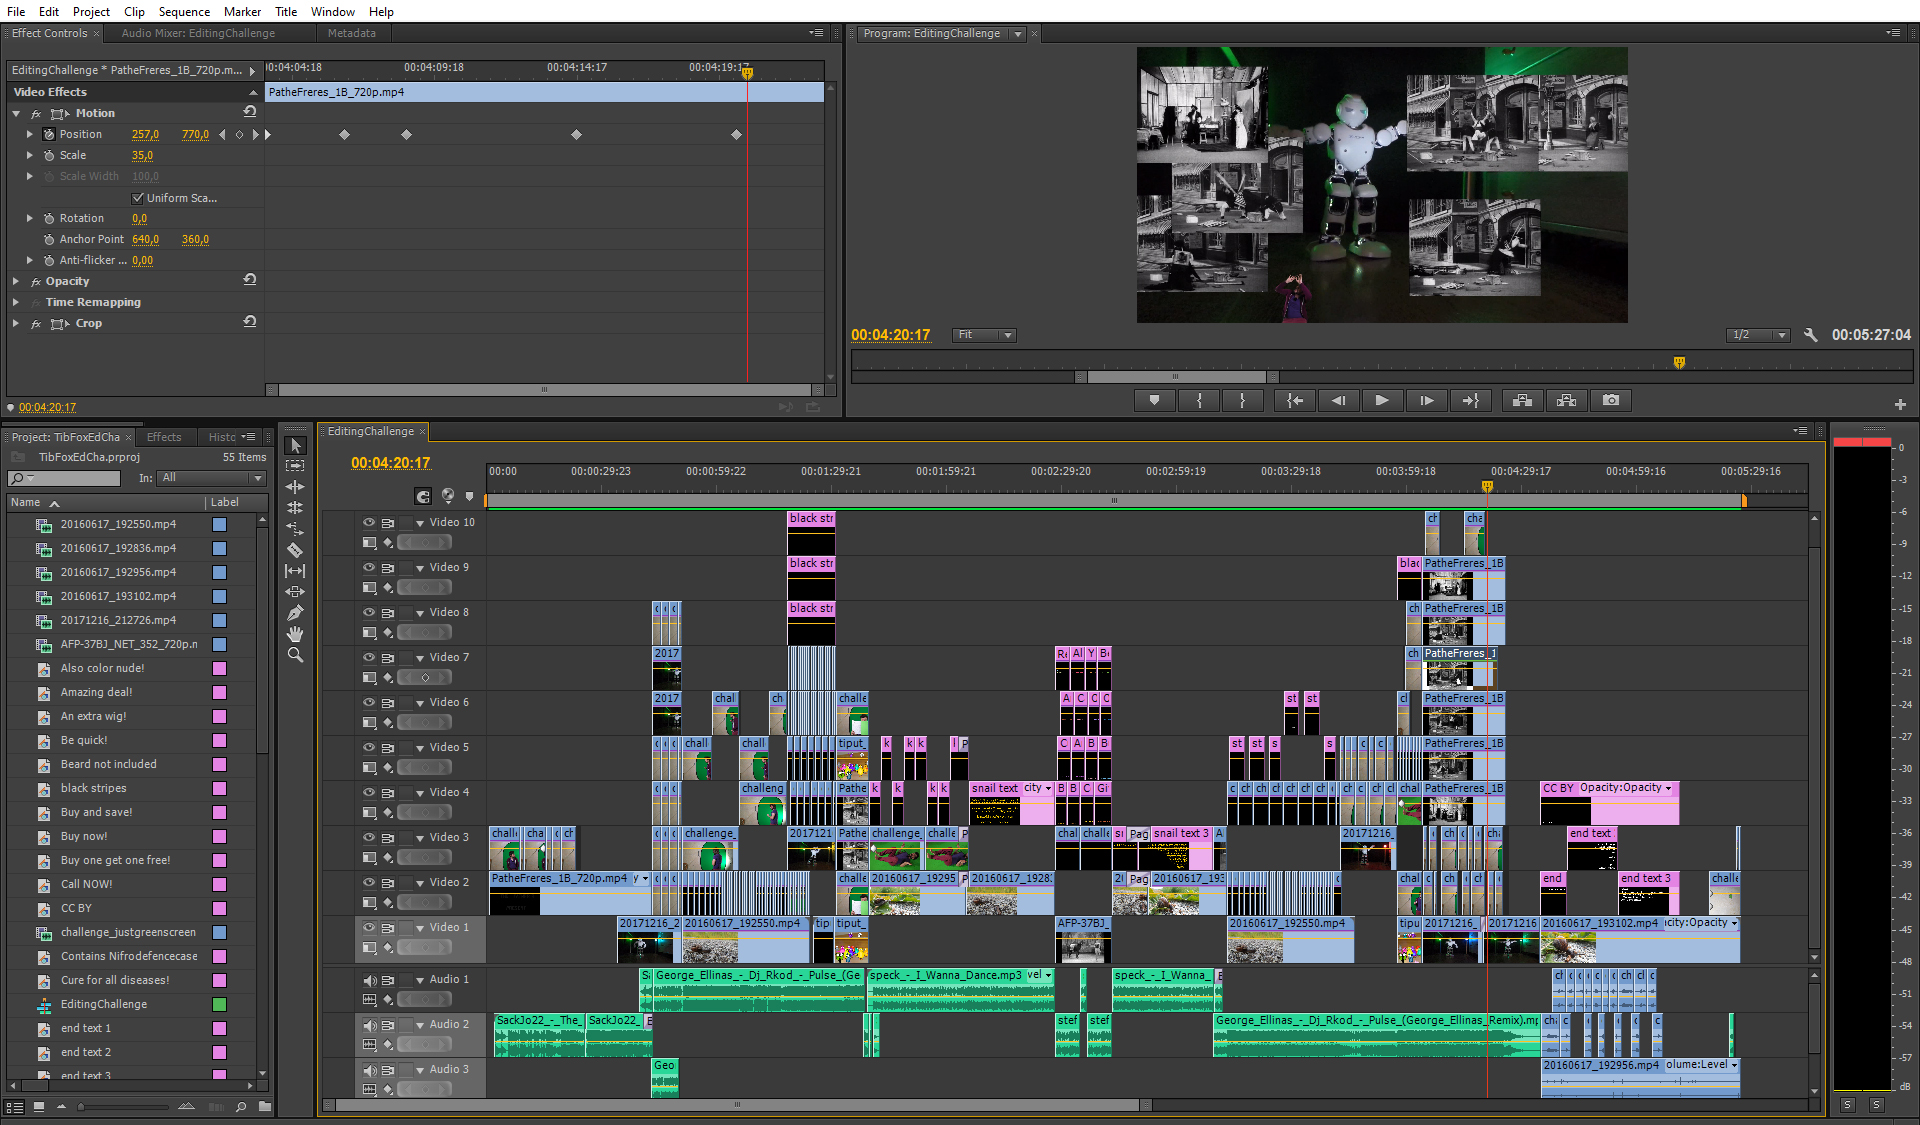Select the Rate Stretch tool
Screen dimensions: 1920x1125
295,529
